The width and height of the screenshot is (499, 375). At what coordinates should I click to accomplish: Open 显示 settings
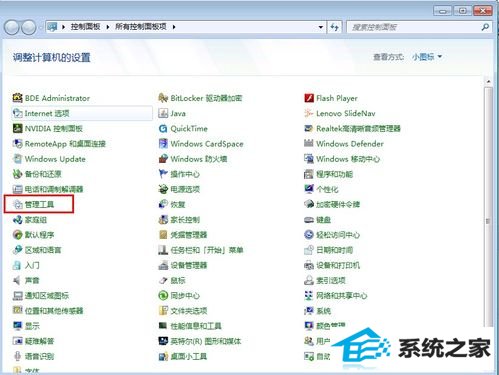tap(26, 326)
